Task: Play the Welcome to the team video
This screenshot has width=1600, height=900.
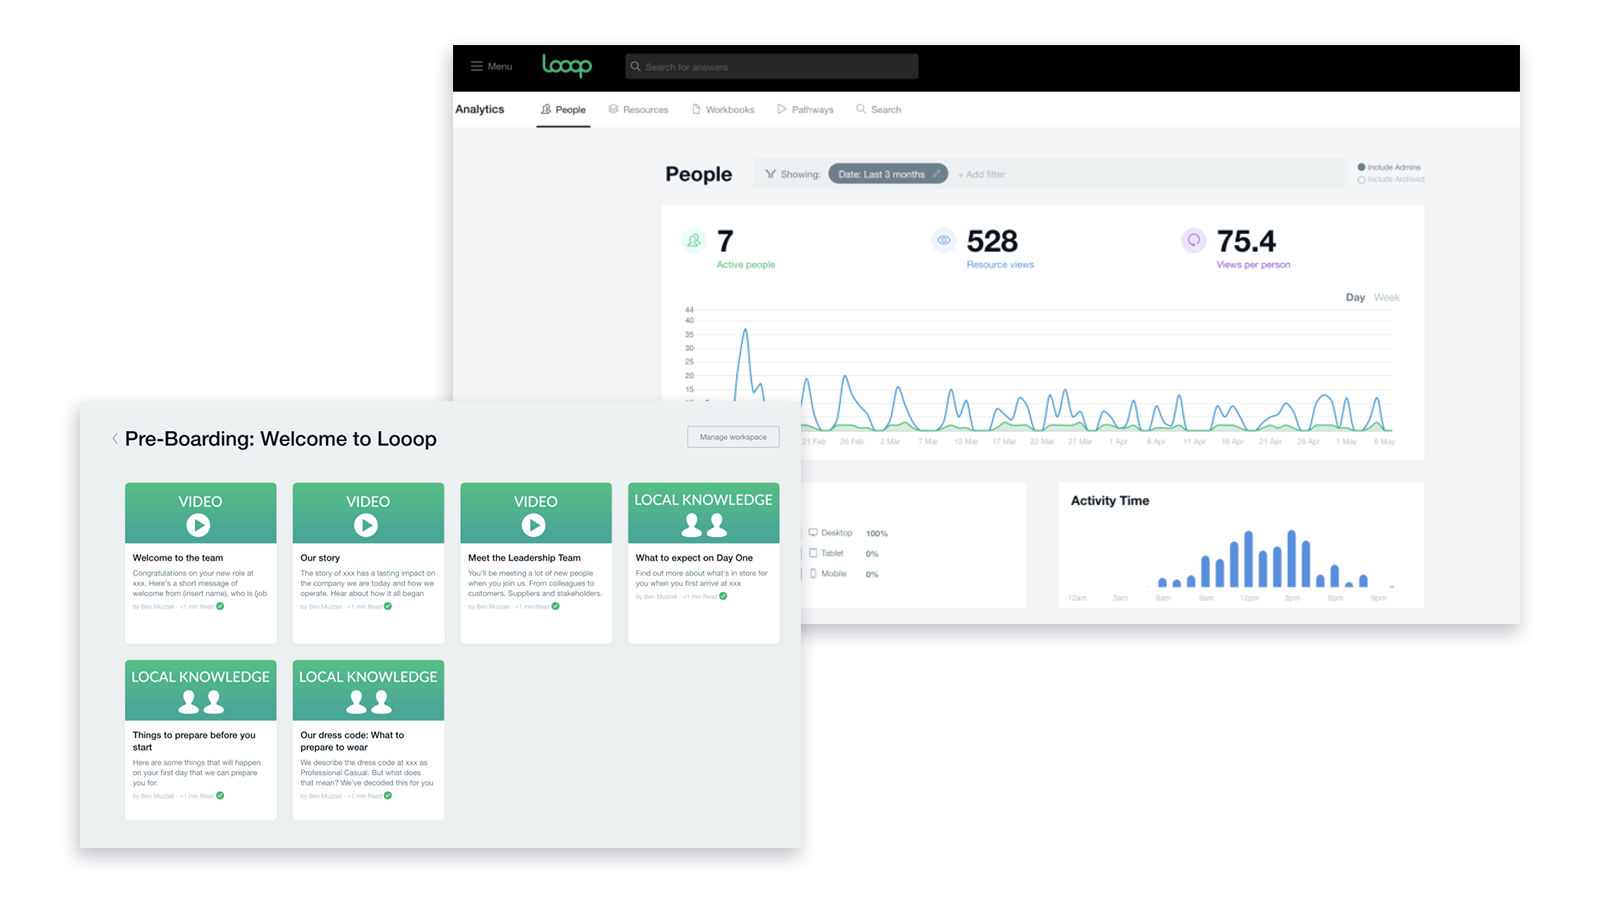Action: pyautogui.click(x=198, y=525)
